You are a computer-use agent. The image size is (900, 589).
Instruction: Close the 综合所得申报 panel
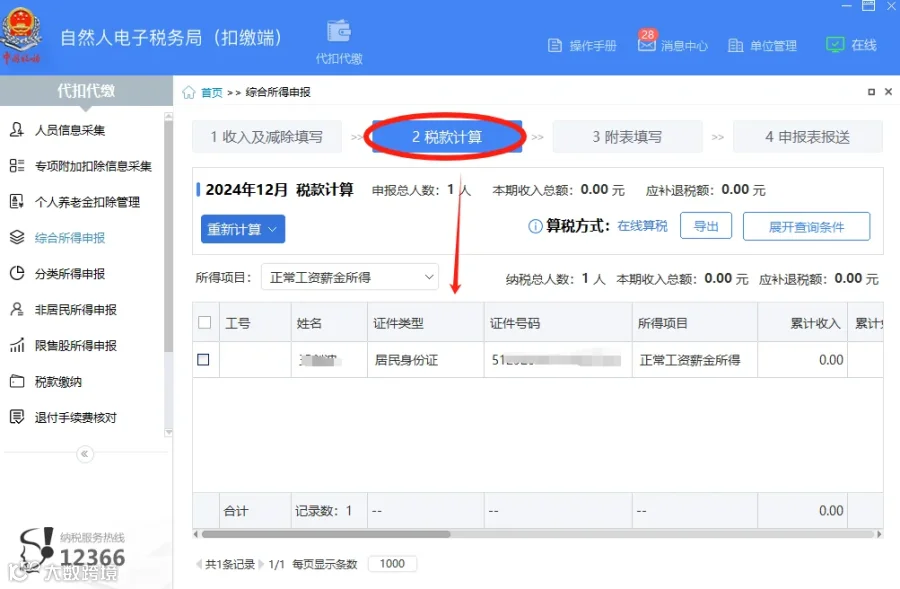click(x=889, y=92)
